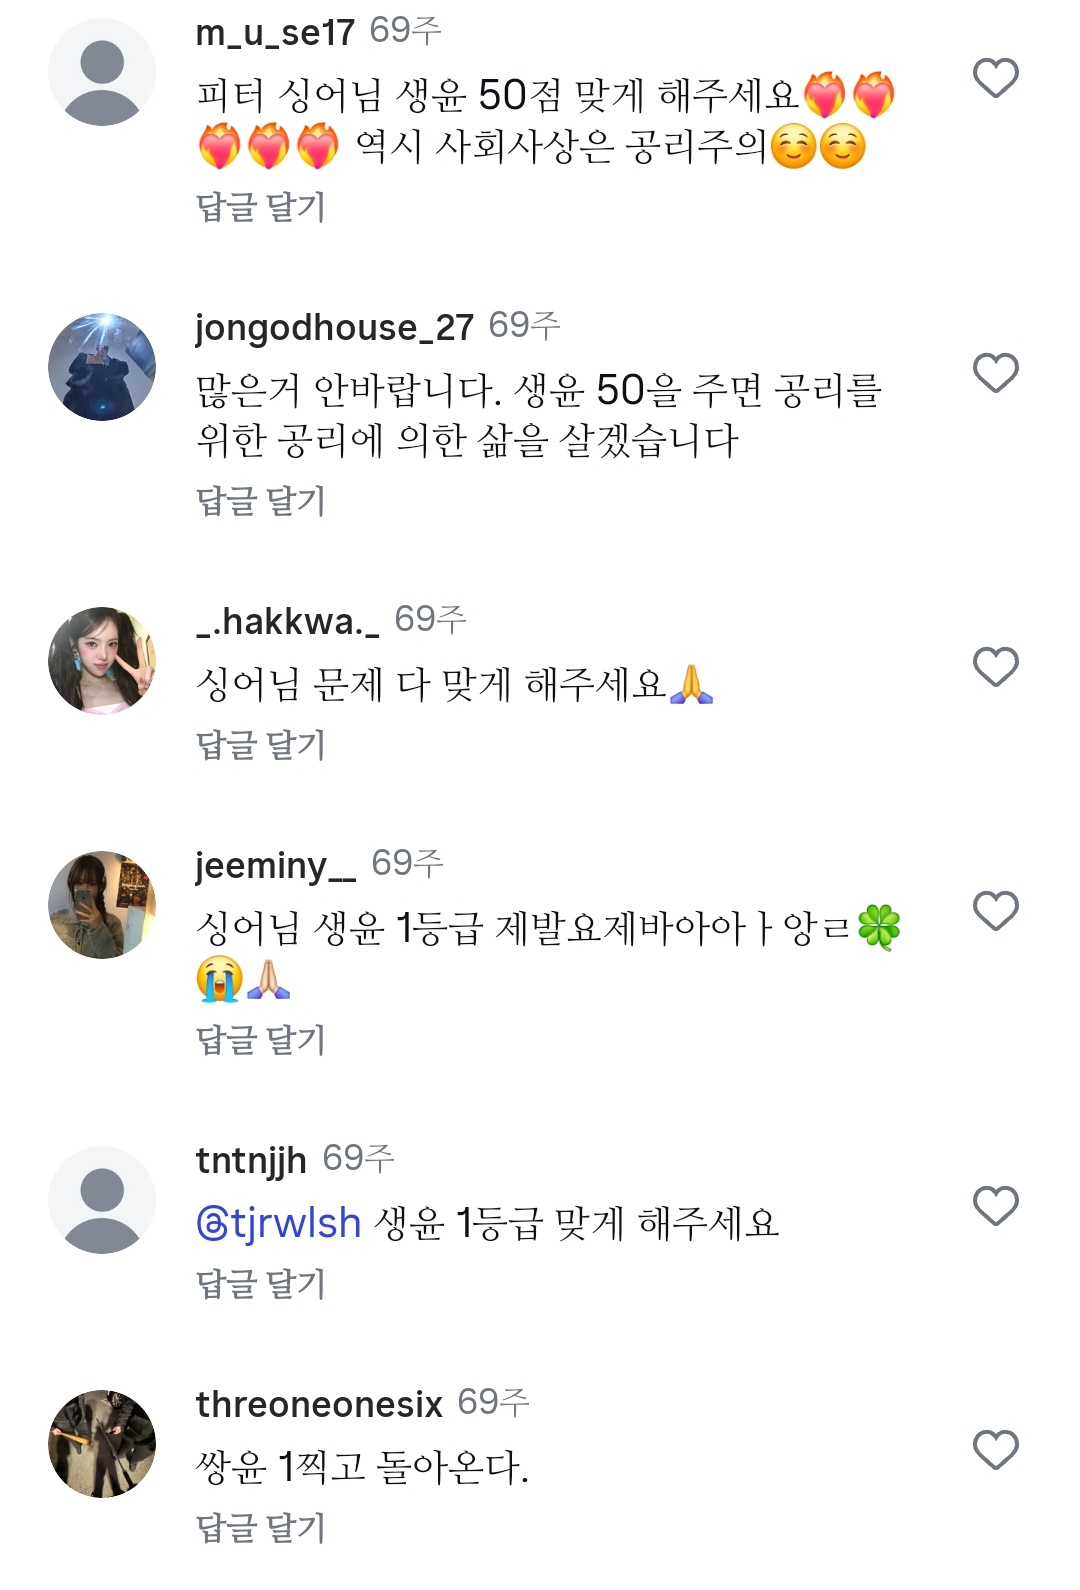View _.hakkwa._ profile photo
1080x1590 pixels.
click(102, 661)
